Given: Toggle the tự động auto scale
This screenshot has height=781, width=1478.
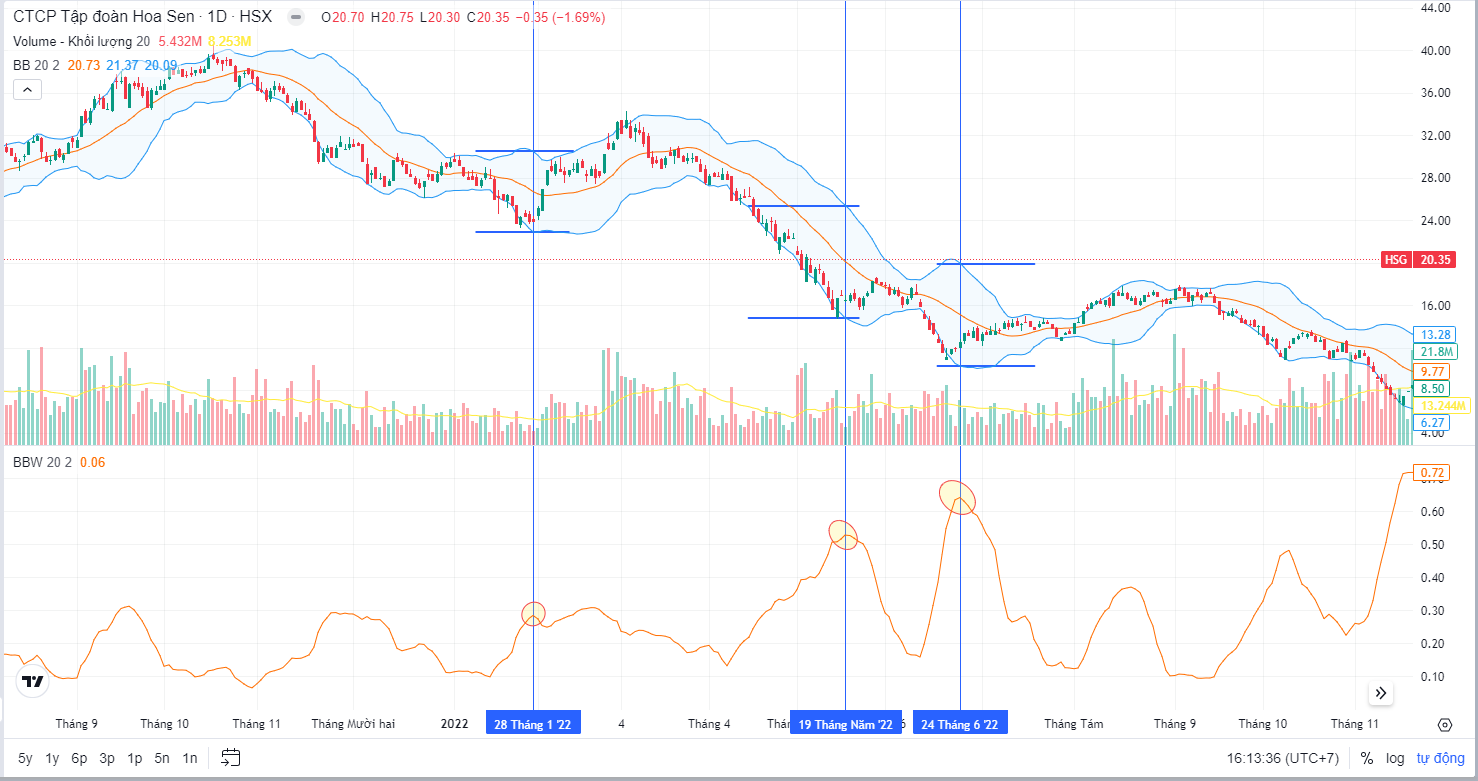Looking at the screenshot, I should [x=1438, y=758].
